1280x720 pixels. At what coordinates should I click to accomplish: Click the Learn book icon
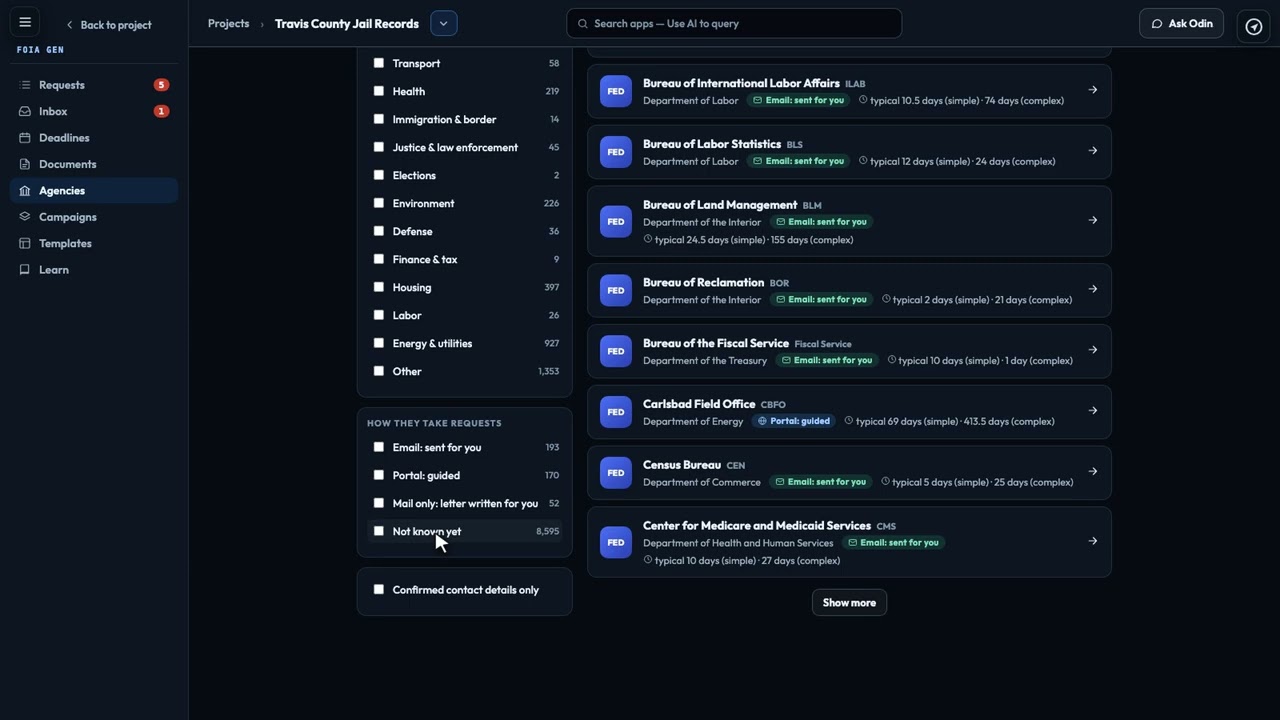point(25,270)
